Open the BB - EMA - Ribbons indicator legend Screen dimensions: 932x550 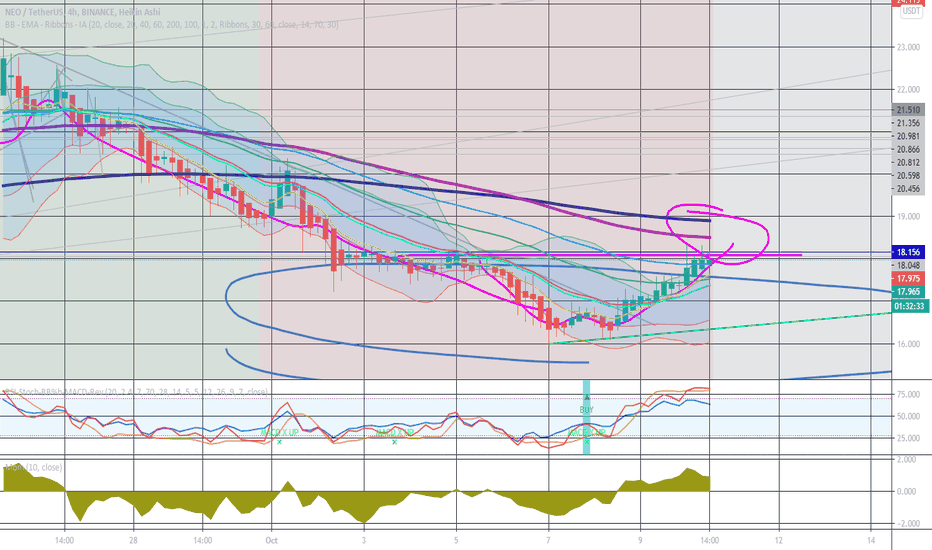[x=172, y=25]
